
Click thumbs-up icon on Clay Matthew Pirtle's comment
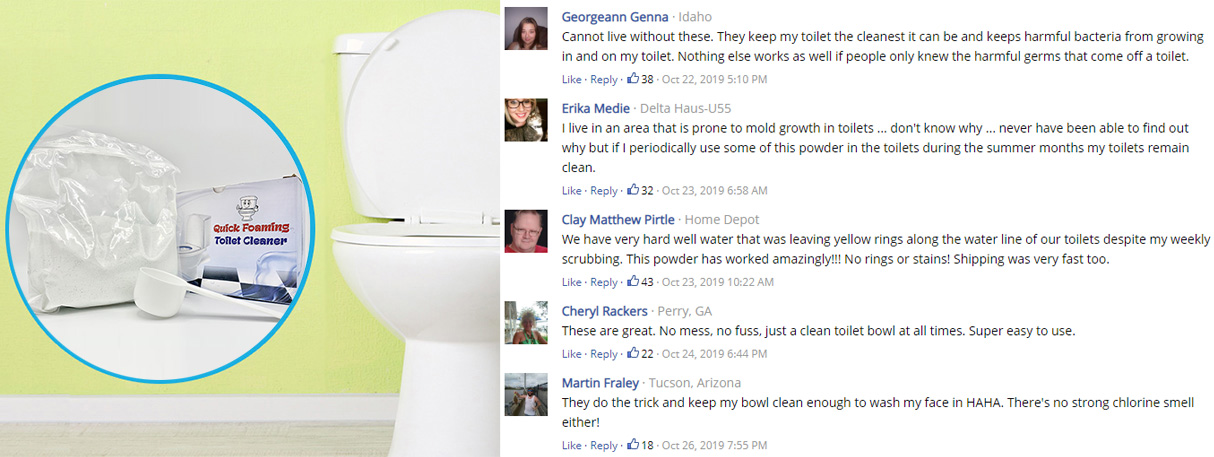[x=633, y=282]
